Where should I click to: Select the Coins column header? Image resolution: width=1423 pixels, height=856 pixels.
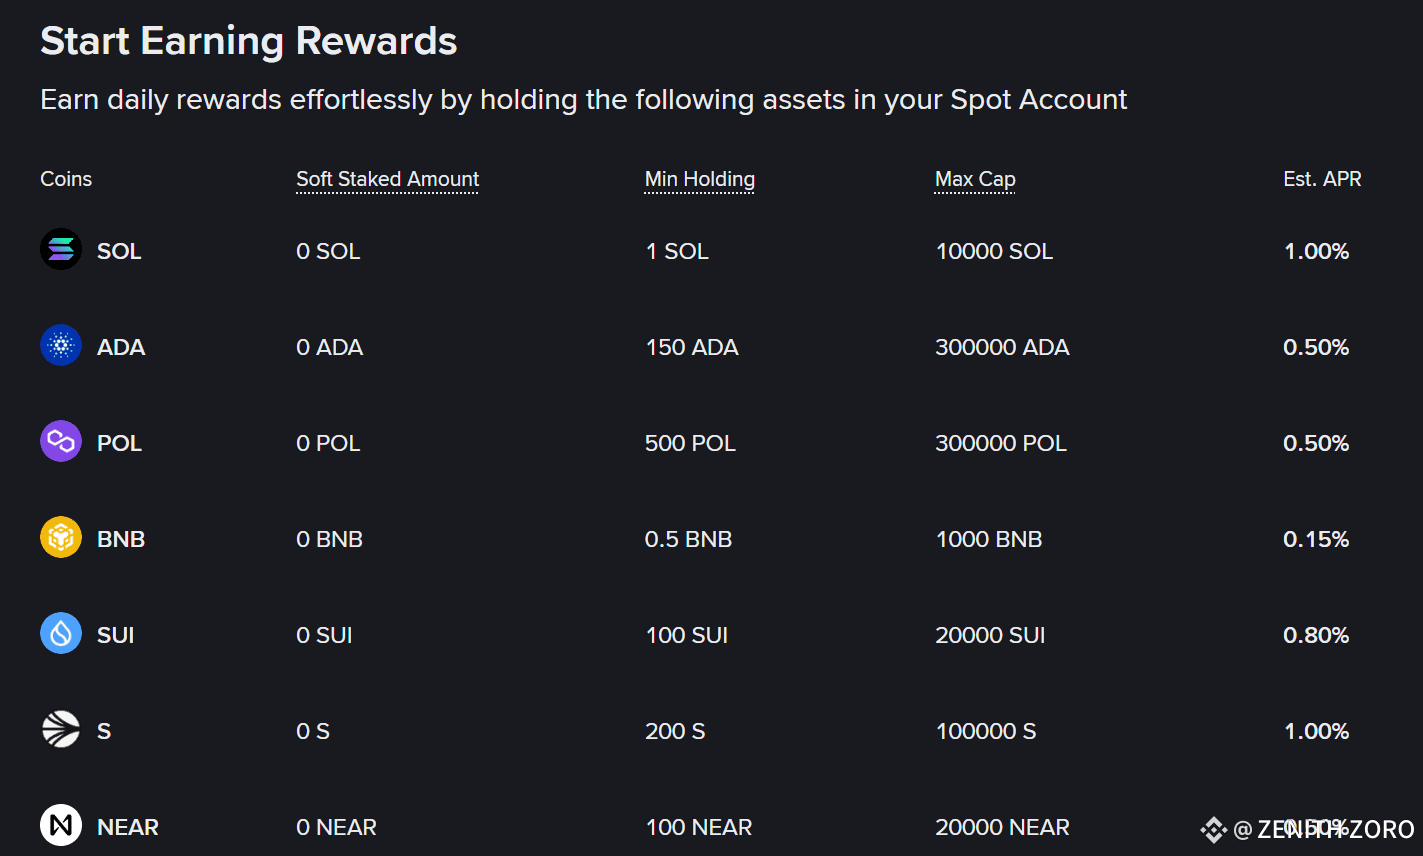(66, 179)
